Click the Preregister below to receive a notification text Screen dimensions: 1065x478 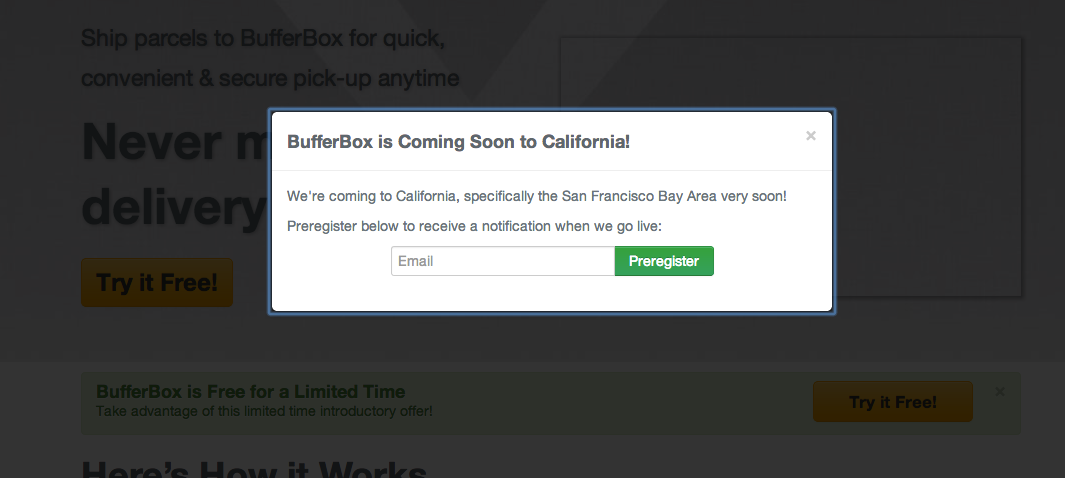tap(474, 225)
